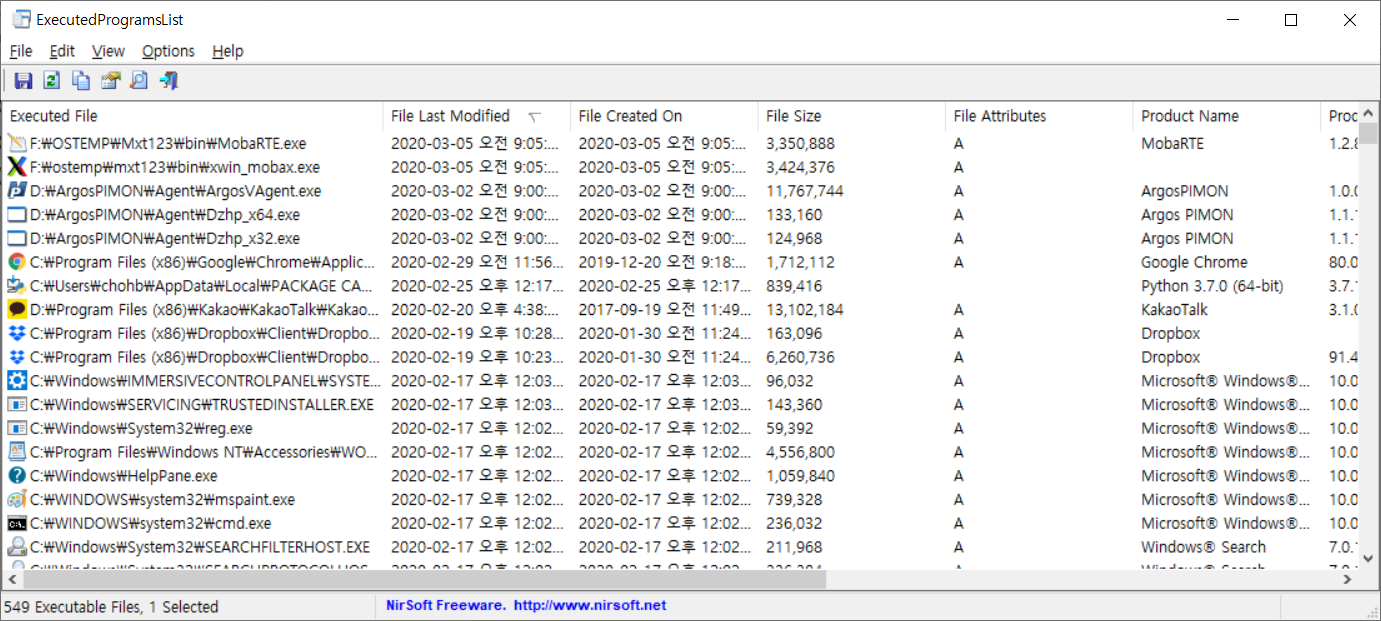This screenshot has height=621, width=1381.
Task: Click the file size value 1,059,840
Action: point(800,476)
